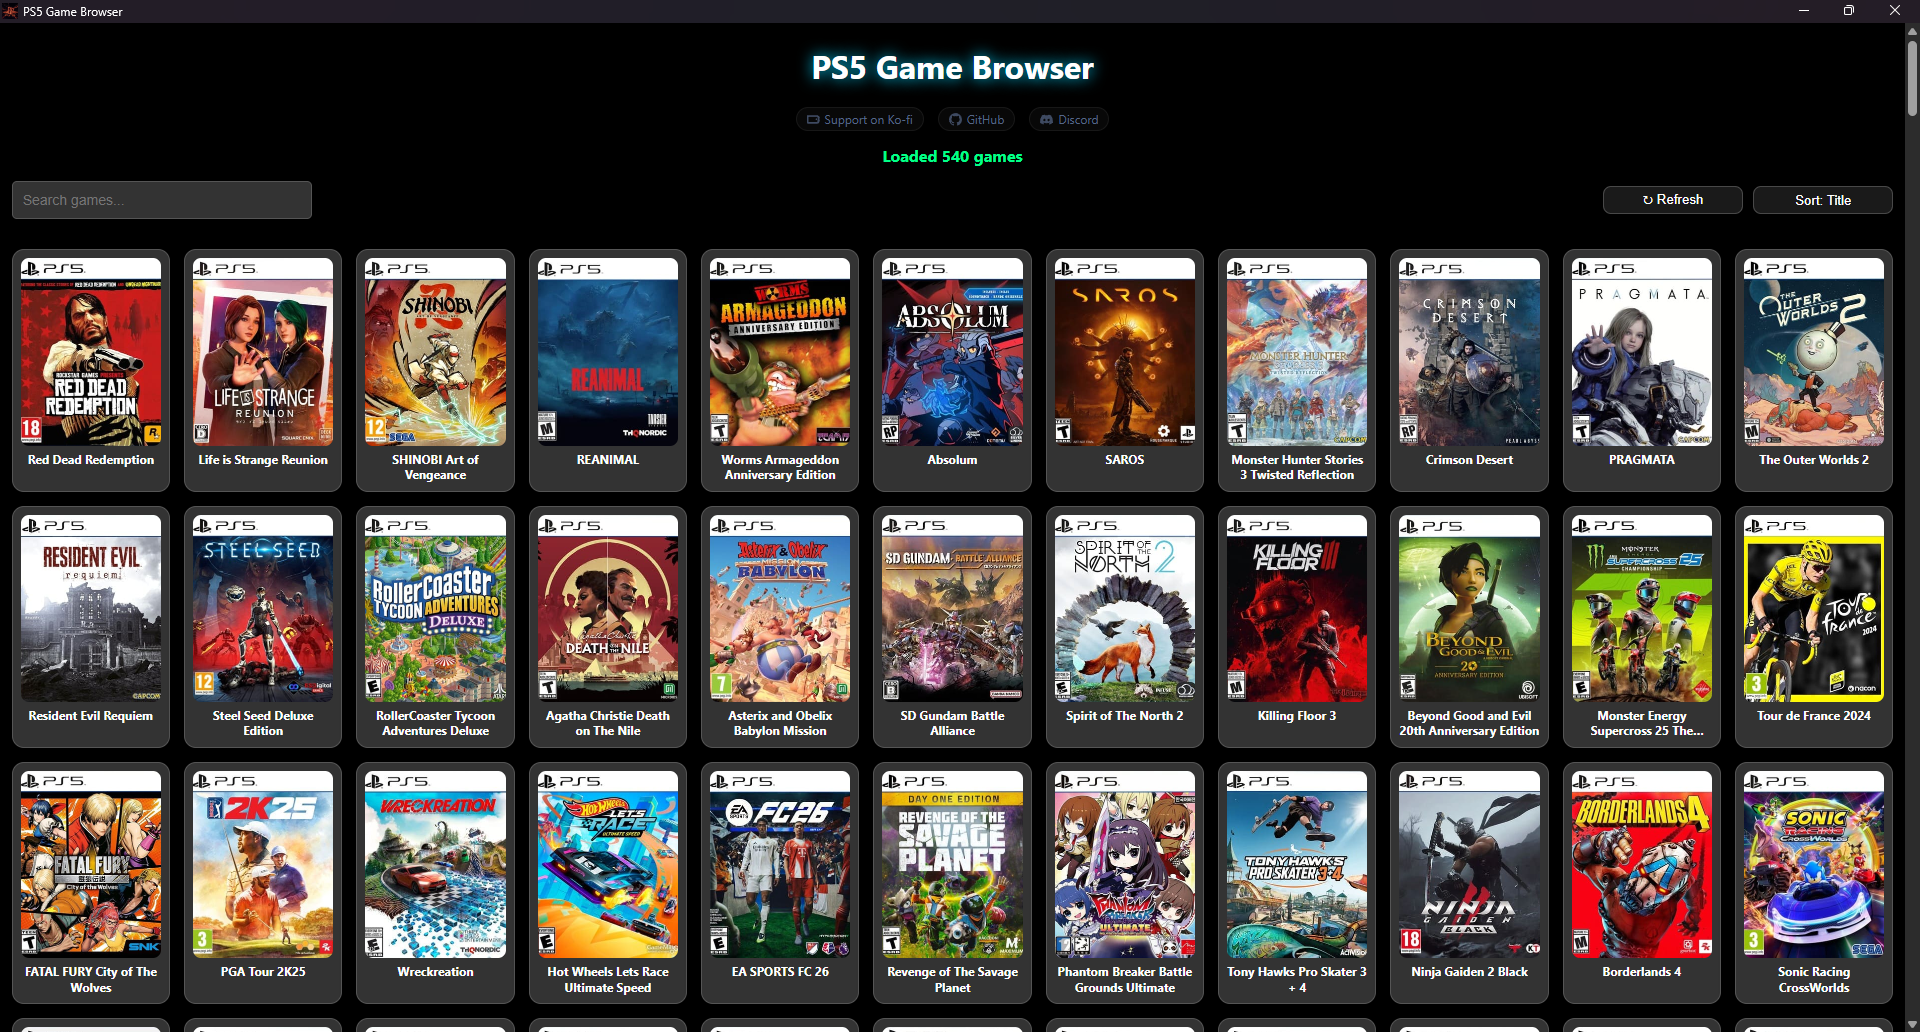
Task: Select Spirit of The North 2 cover
Action: [1125, 608]
